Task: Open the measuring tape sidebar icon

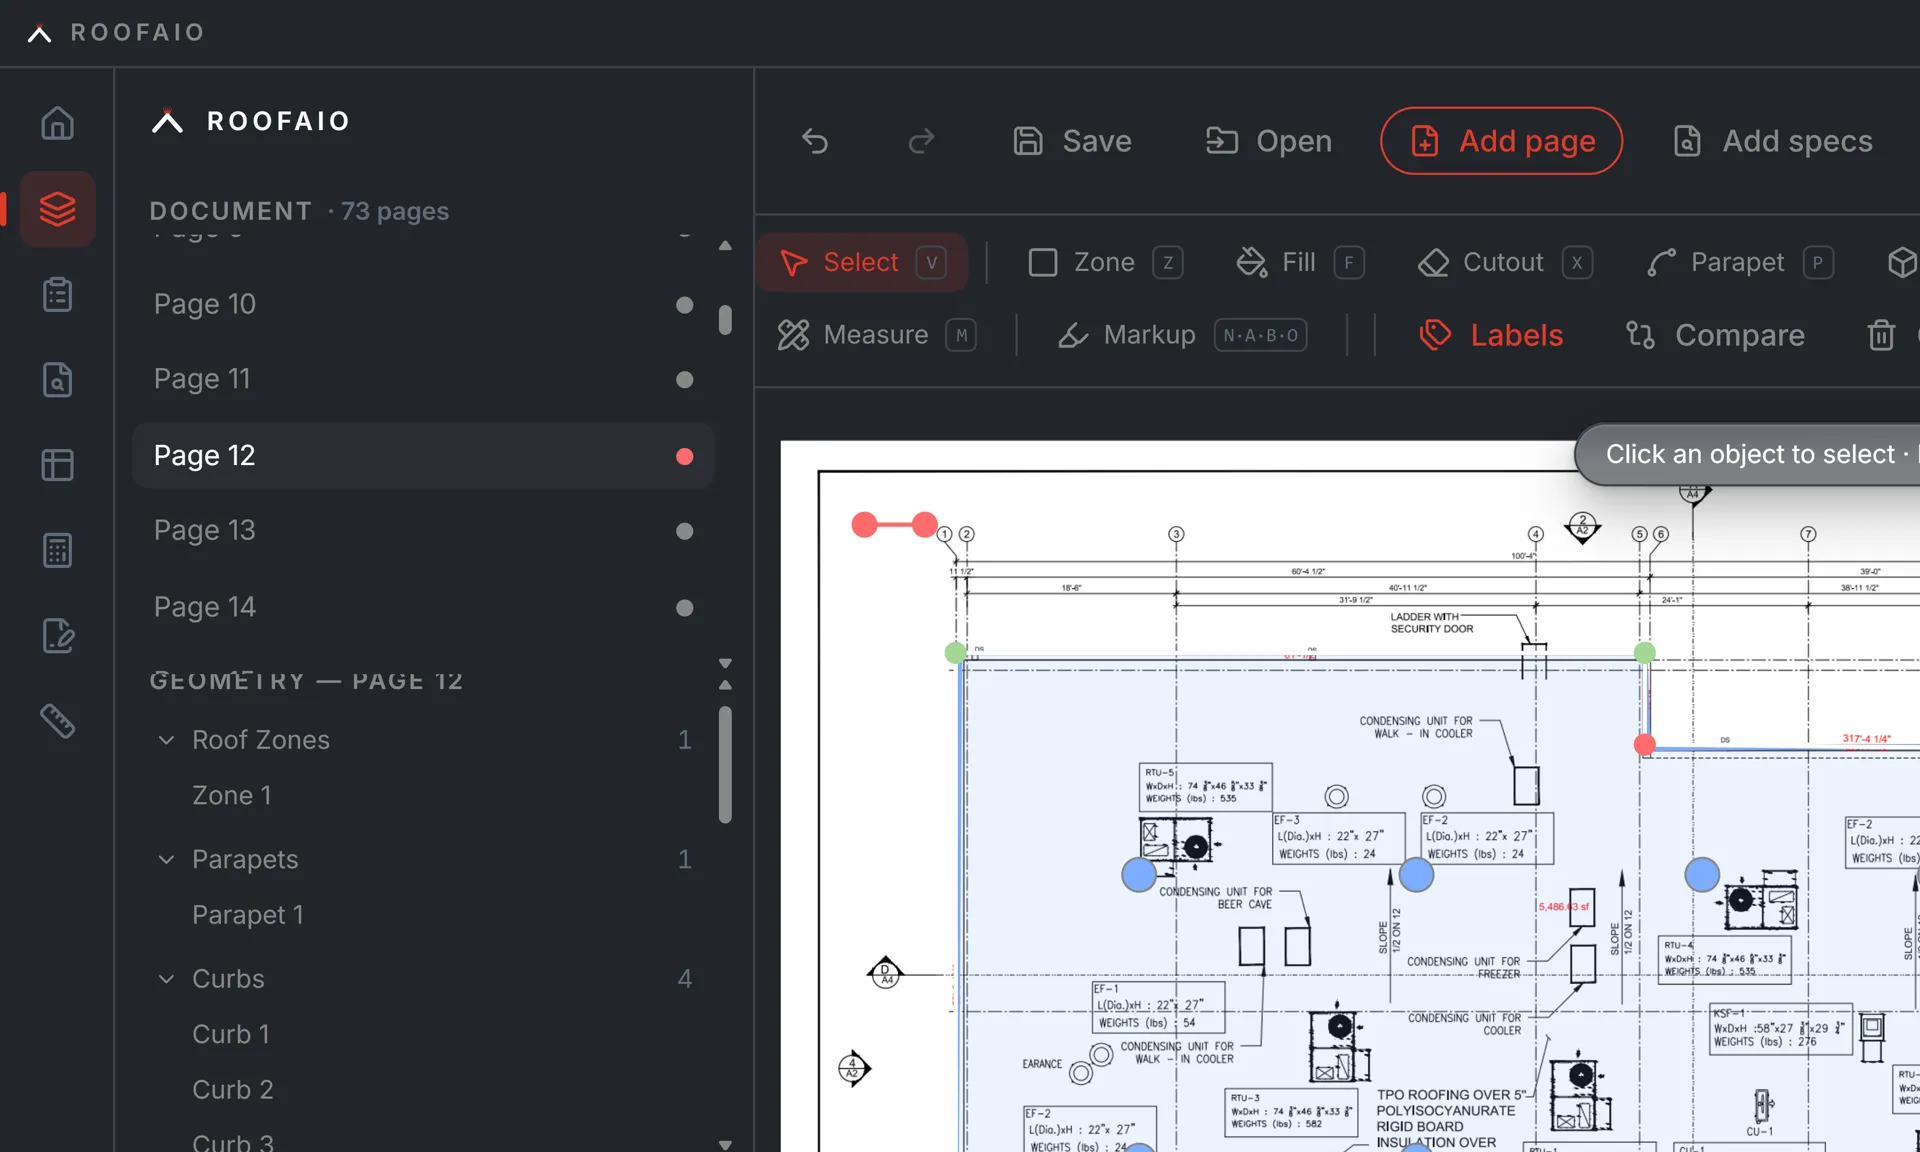Action: tap(57, 721)
